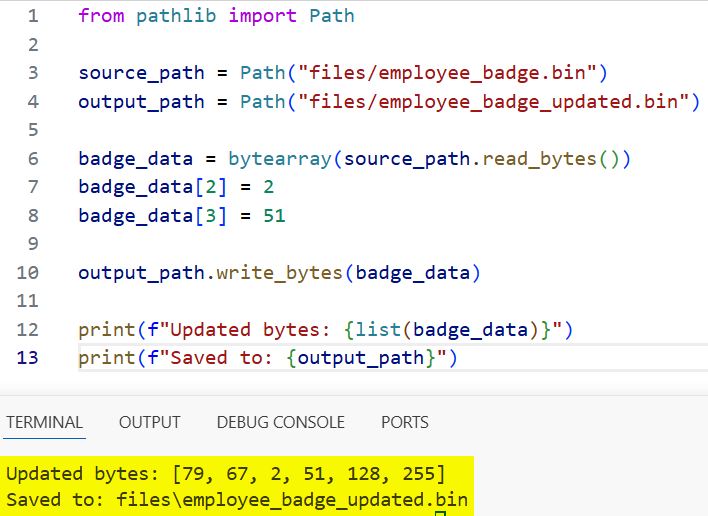Click line number 8 in gutter
The width and height of the screenshot is (708, 516).
coord(33,215)
